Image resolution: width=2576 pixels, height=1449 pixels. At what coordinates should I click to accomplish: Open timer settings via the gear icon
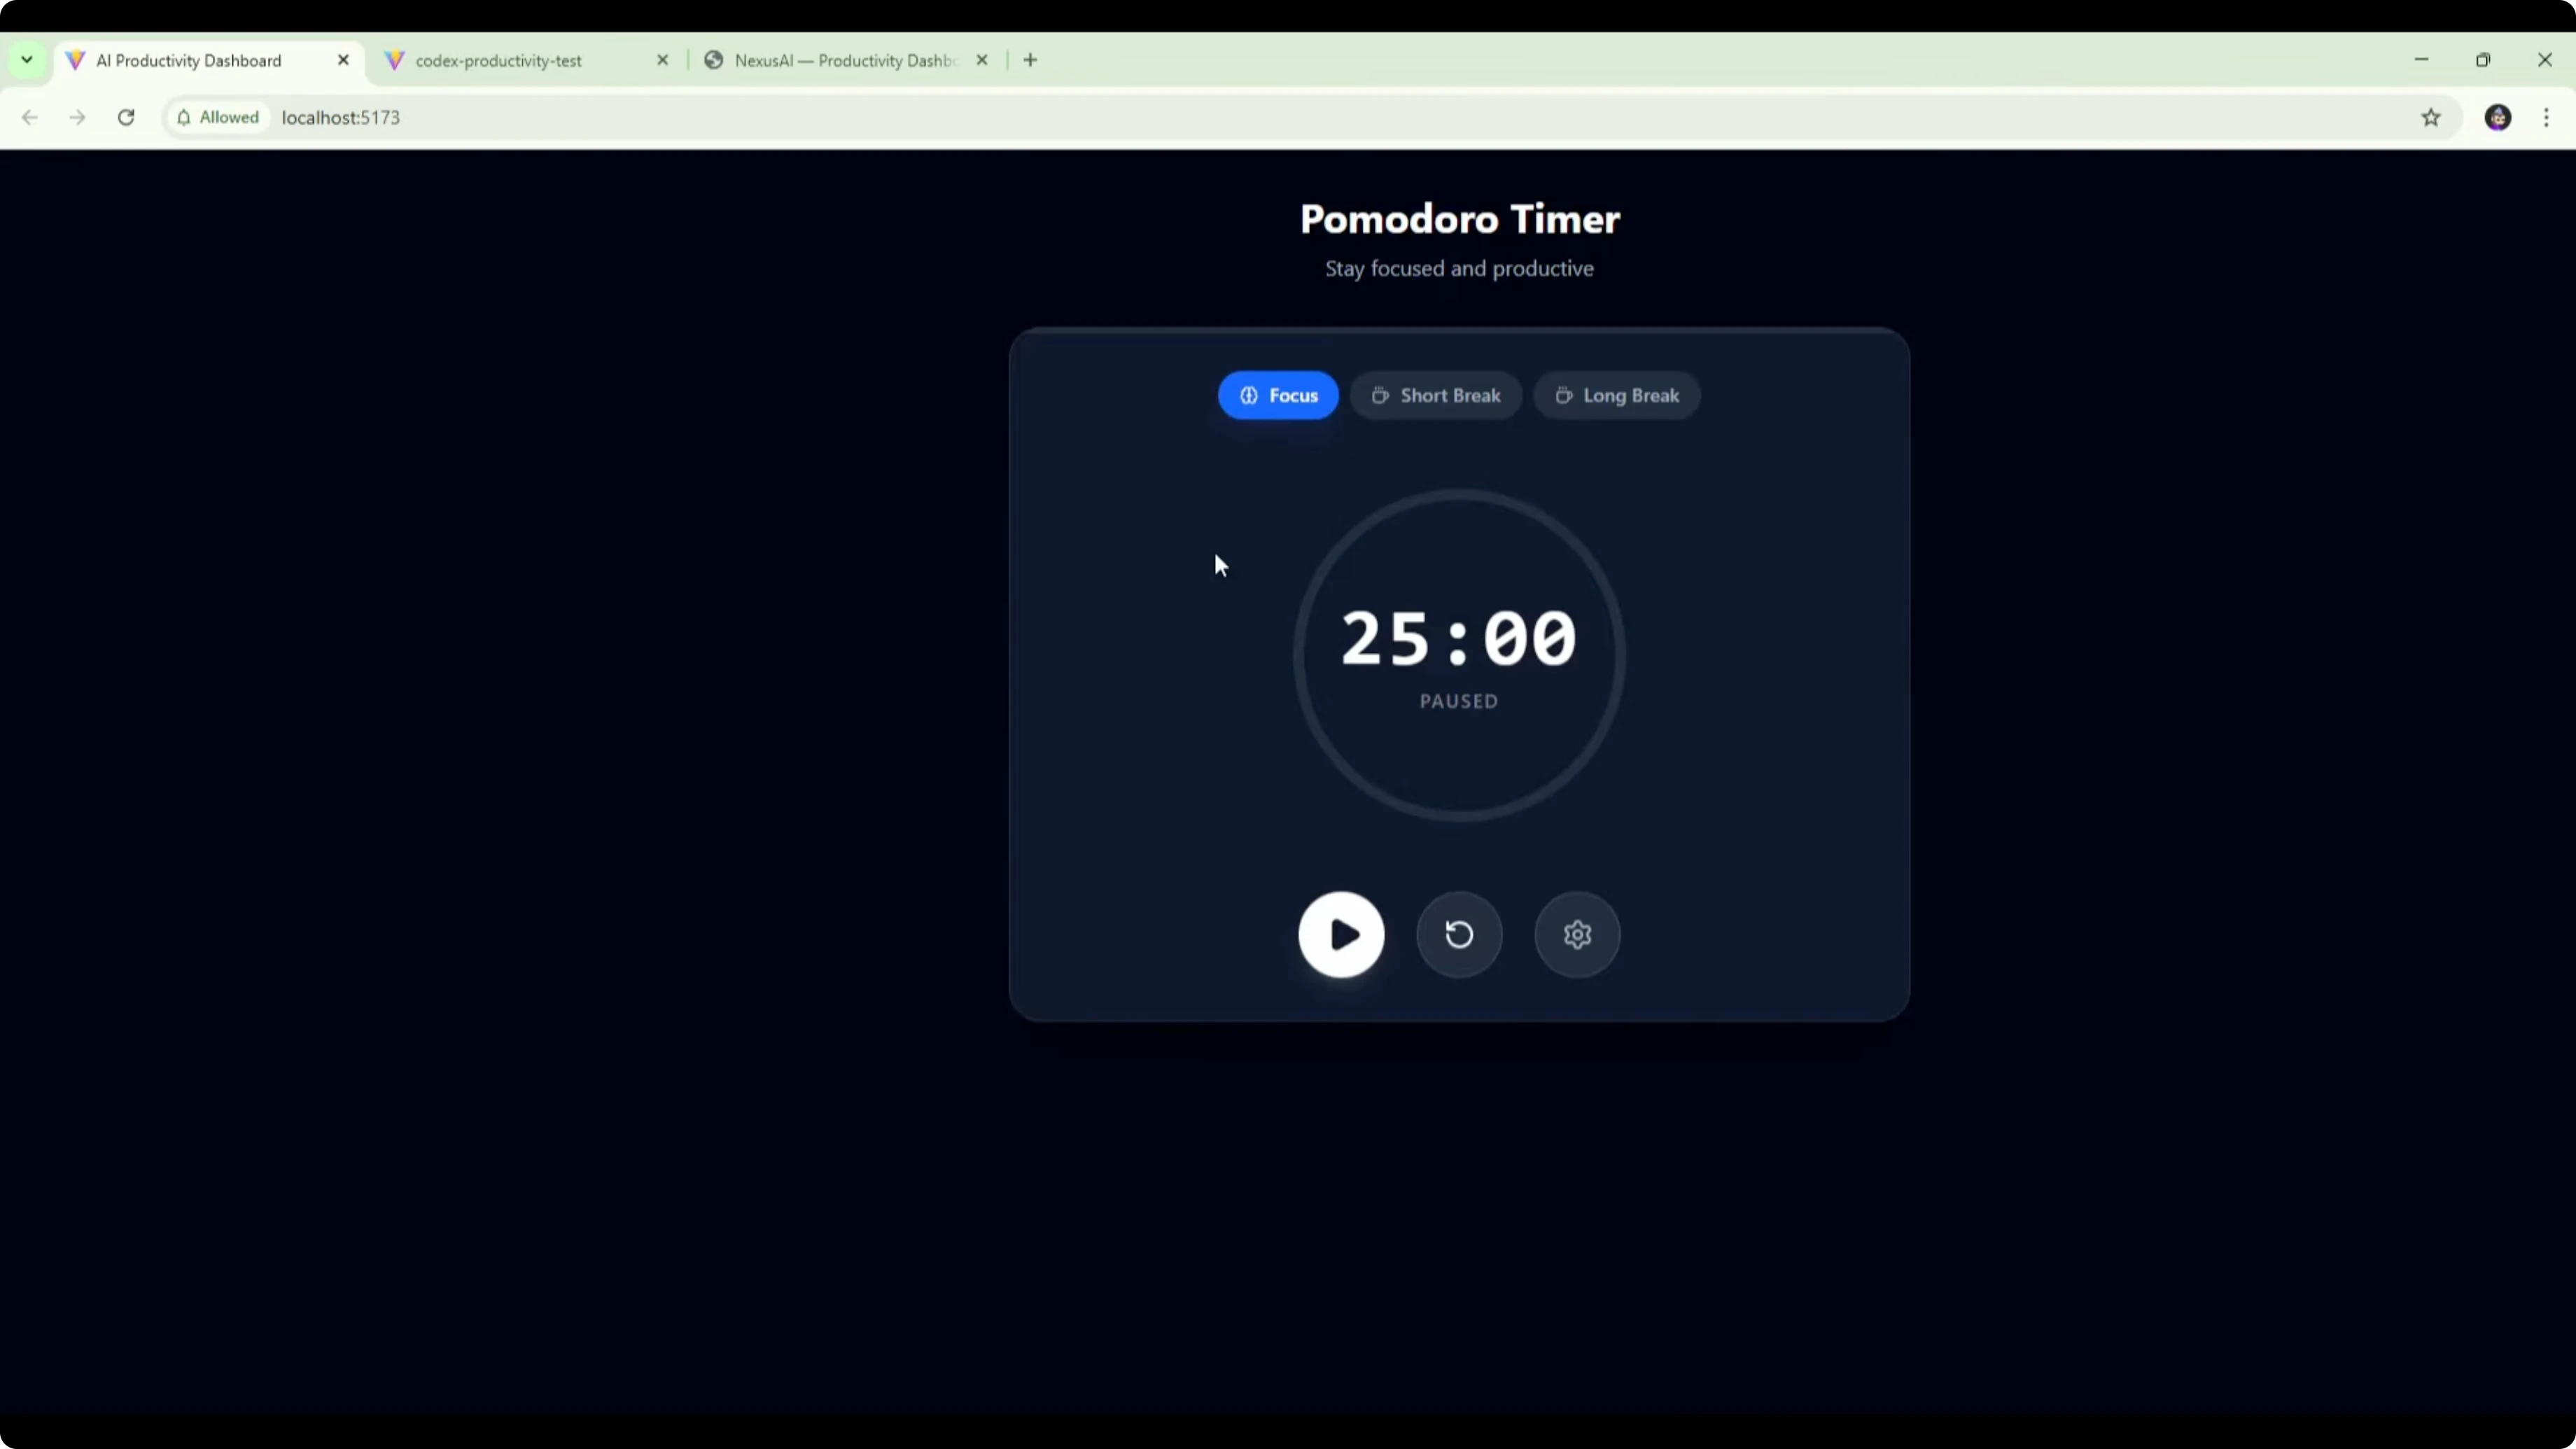[1577, 934]
